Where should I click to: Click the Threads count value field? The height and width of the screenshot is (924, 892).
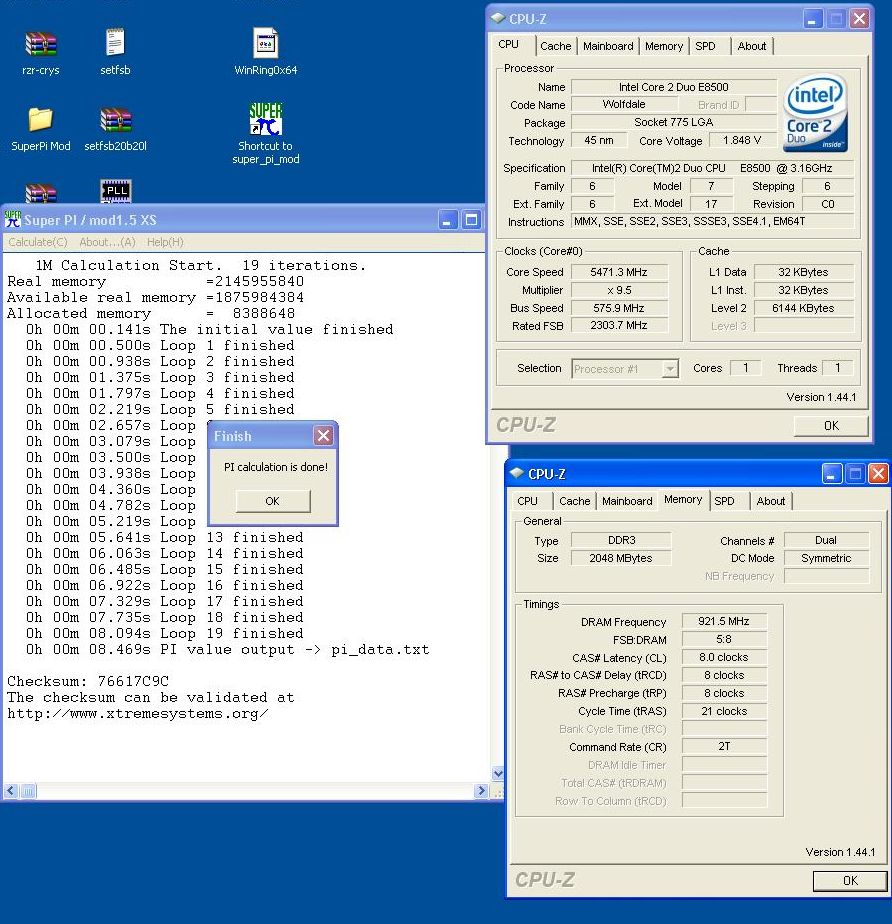click(837, 368)
